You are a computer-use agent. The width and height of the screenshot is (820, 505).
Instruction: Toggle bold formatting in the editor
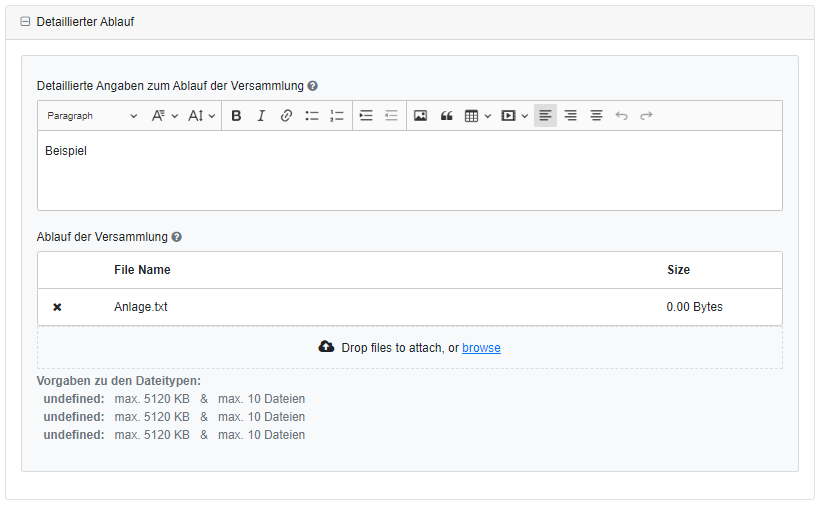(236, 116)
